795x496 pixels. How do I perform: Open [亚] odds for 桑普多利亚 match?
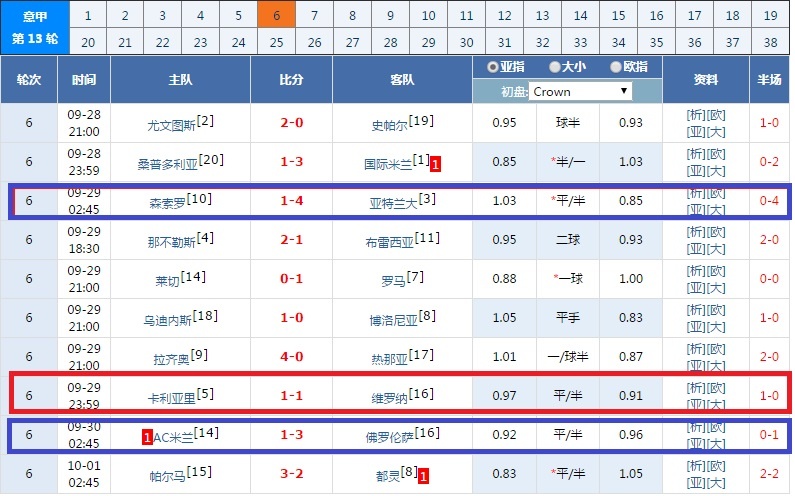tap(696, 171)
